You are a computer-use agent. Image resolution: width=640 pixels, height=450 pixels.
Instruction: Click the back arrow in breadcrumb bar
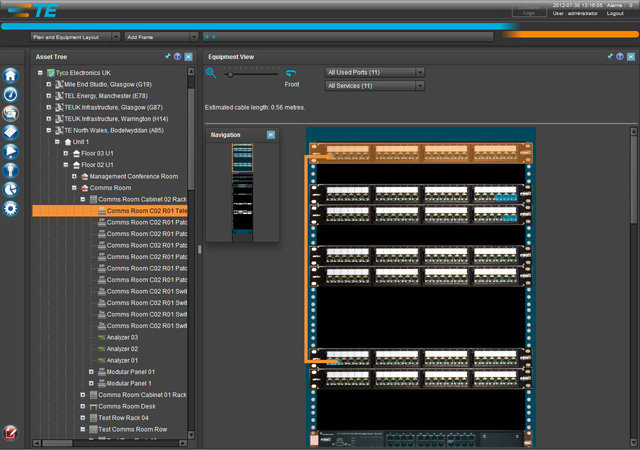[213, 37]
